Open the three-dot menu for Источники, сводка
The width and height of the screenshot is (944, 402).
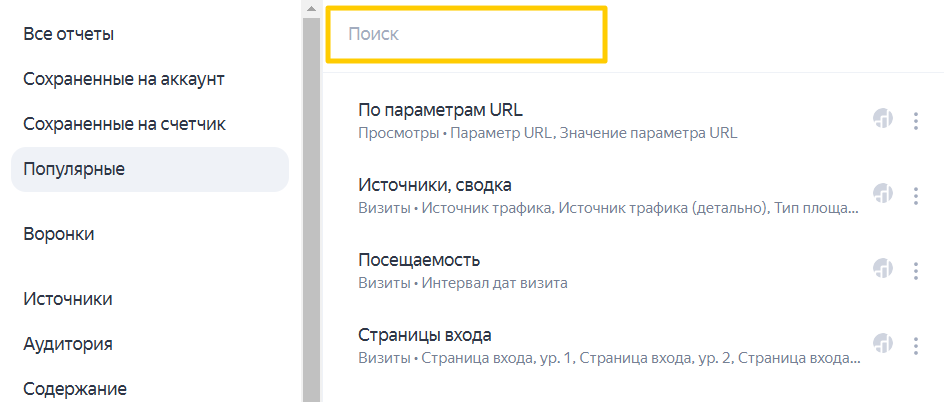tap(916, 195)
